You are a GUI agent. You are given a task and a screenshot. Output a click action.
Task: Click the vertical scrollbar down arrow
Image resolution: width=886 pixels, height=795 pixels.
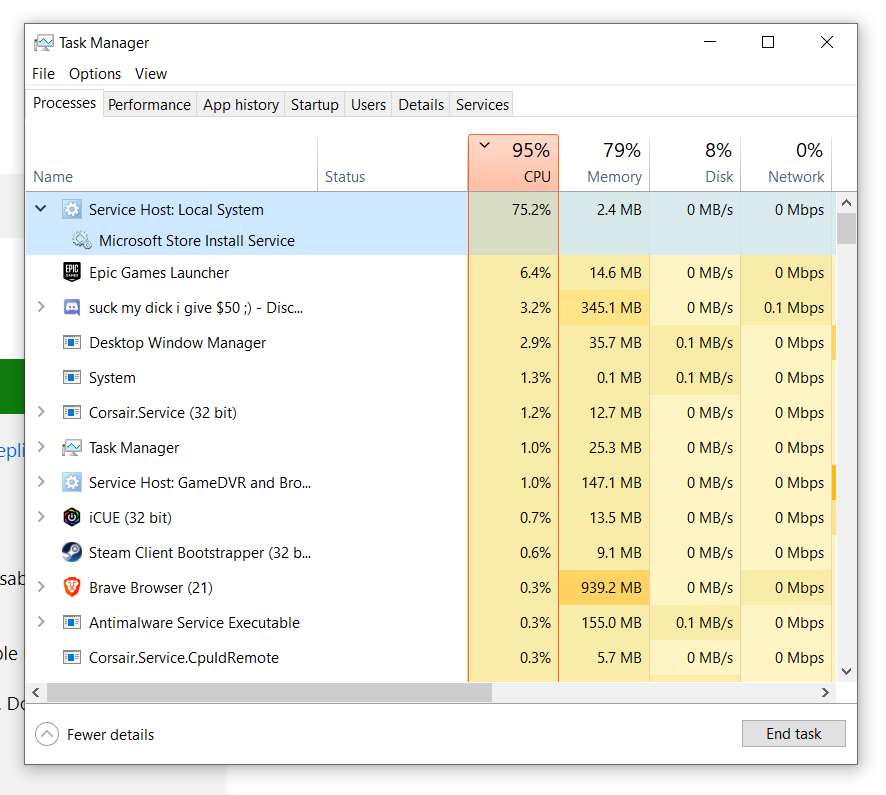pos(846,671)
